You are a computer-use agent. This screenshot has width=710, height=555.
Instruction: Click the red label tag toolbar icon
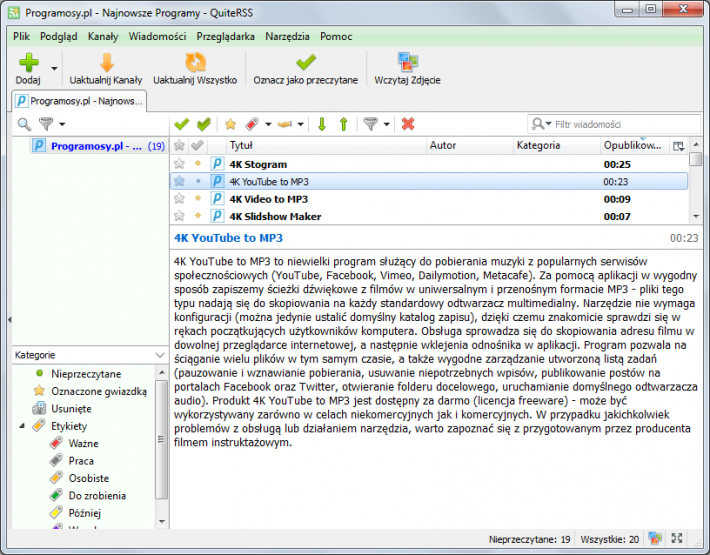click(x=252, y=124)
